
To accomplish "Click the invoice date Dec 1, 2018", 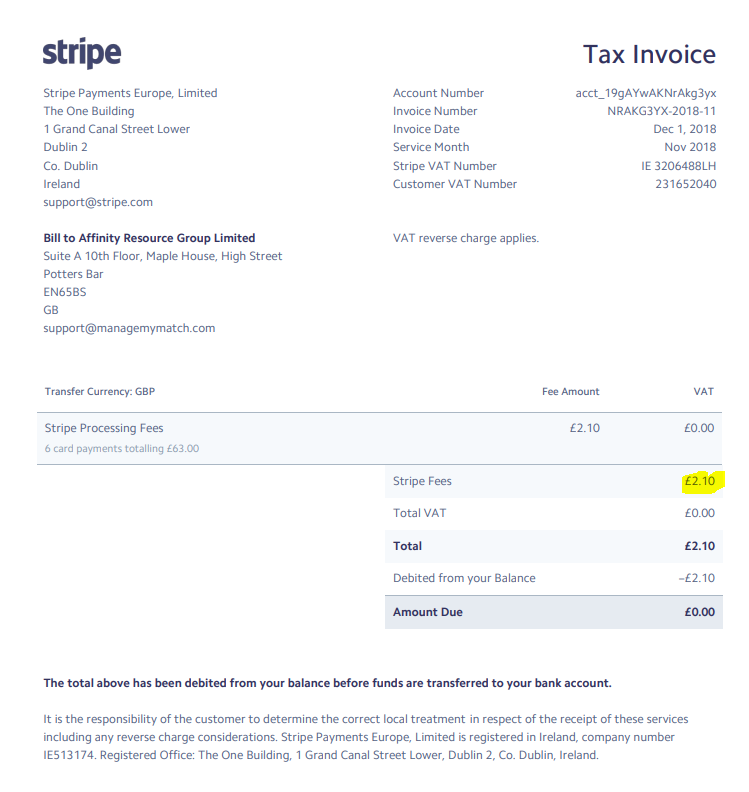I will click(684, 129).
